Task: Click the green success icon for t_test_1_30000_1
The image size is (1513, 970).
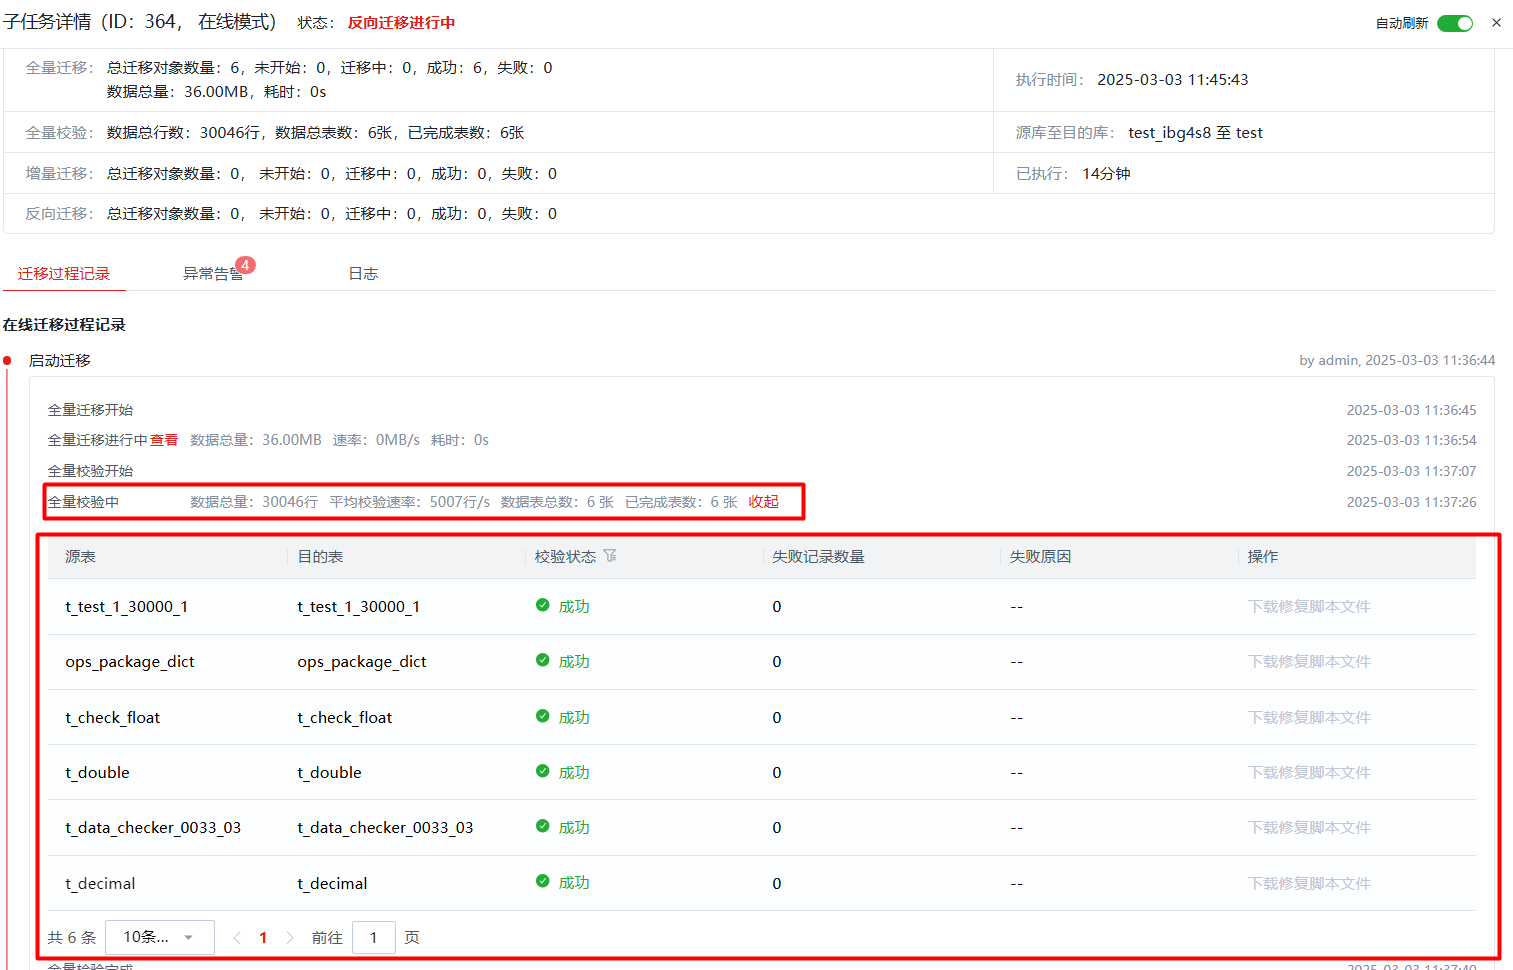Action: (542, 605)
